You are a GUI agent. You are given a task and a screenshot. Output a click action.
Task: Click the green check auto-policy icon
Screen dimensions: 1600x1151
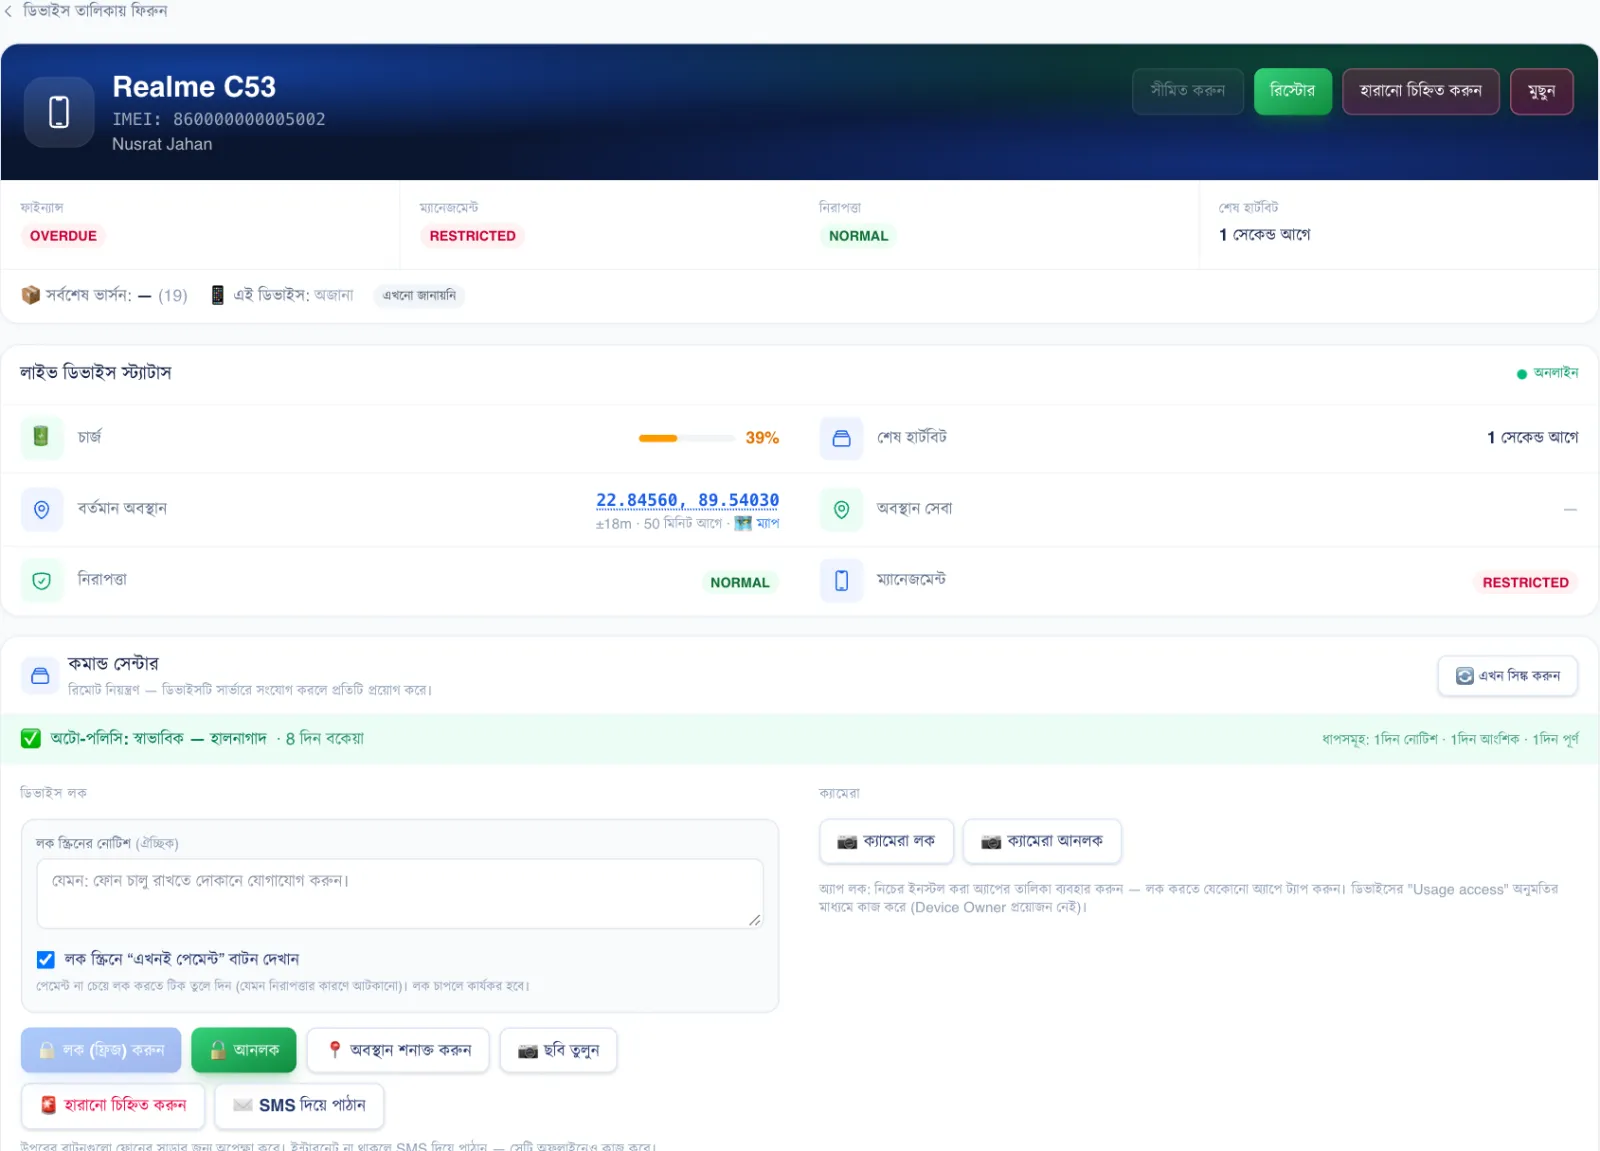(31, 739)
